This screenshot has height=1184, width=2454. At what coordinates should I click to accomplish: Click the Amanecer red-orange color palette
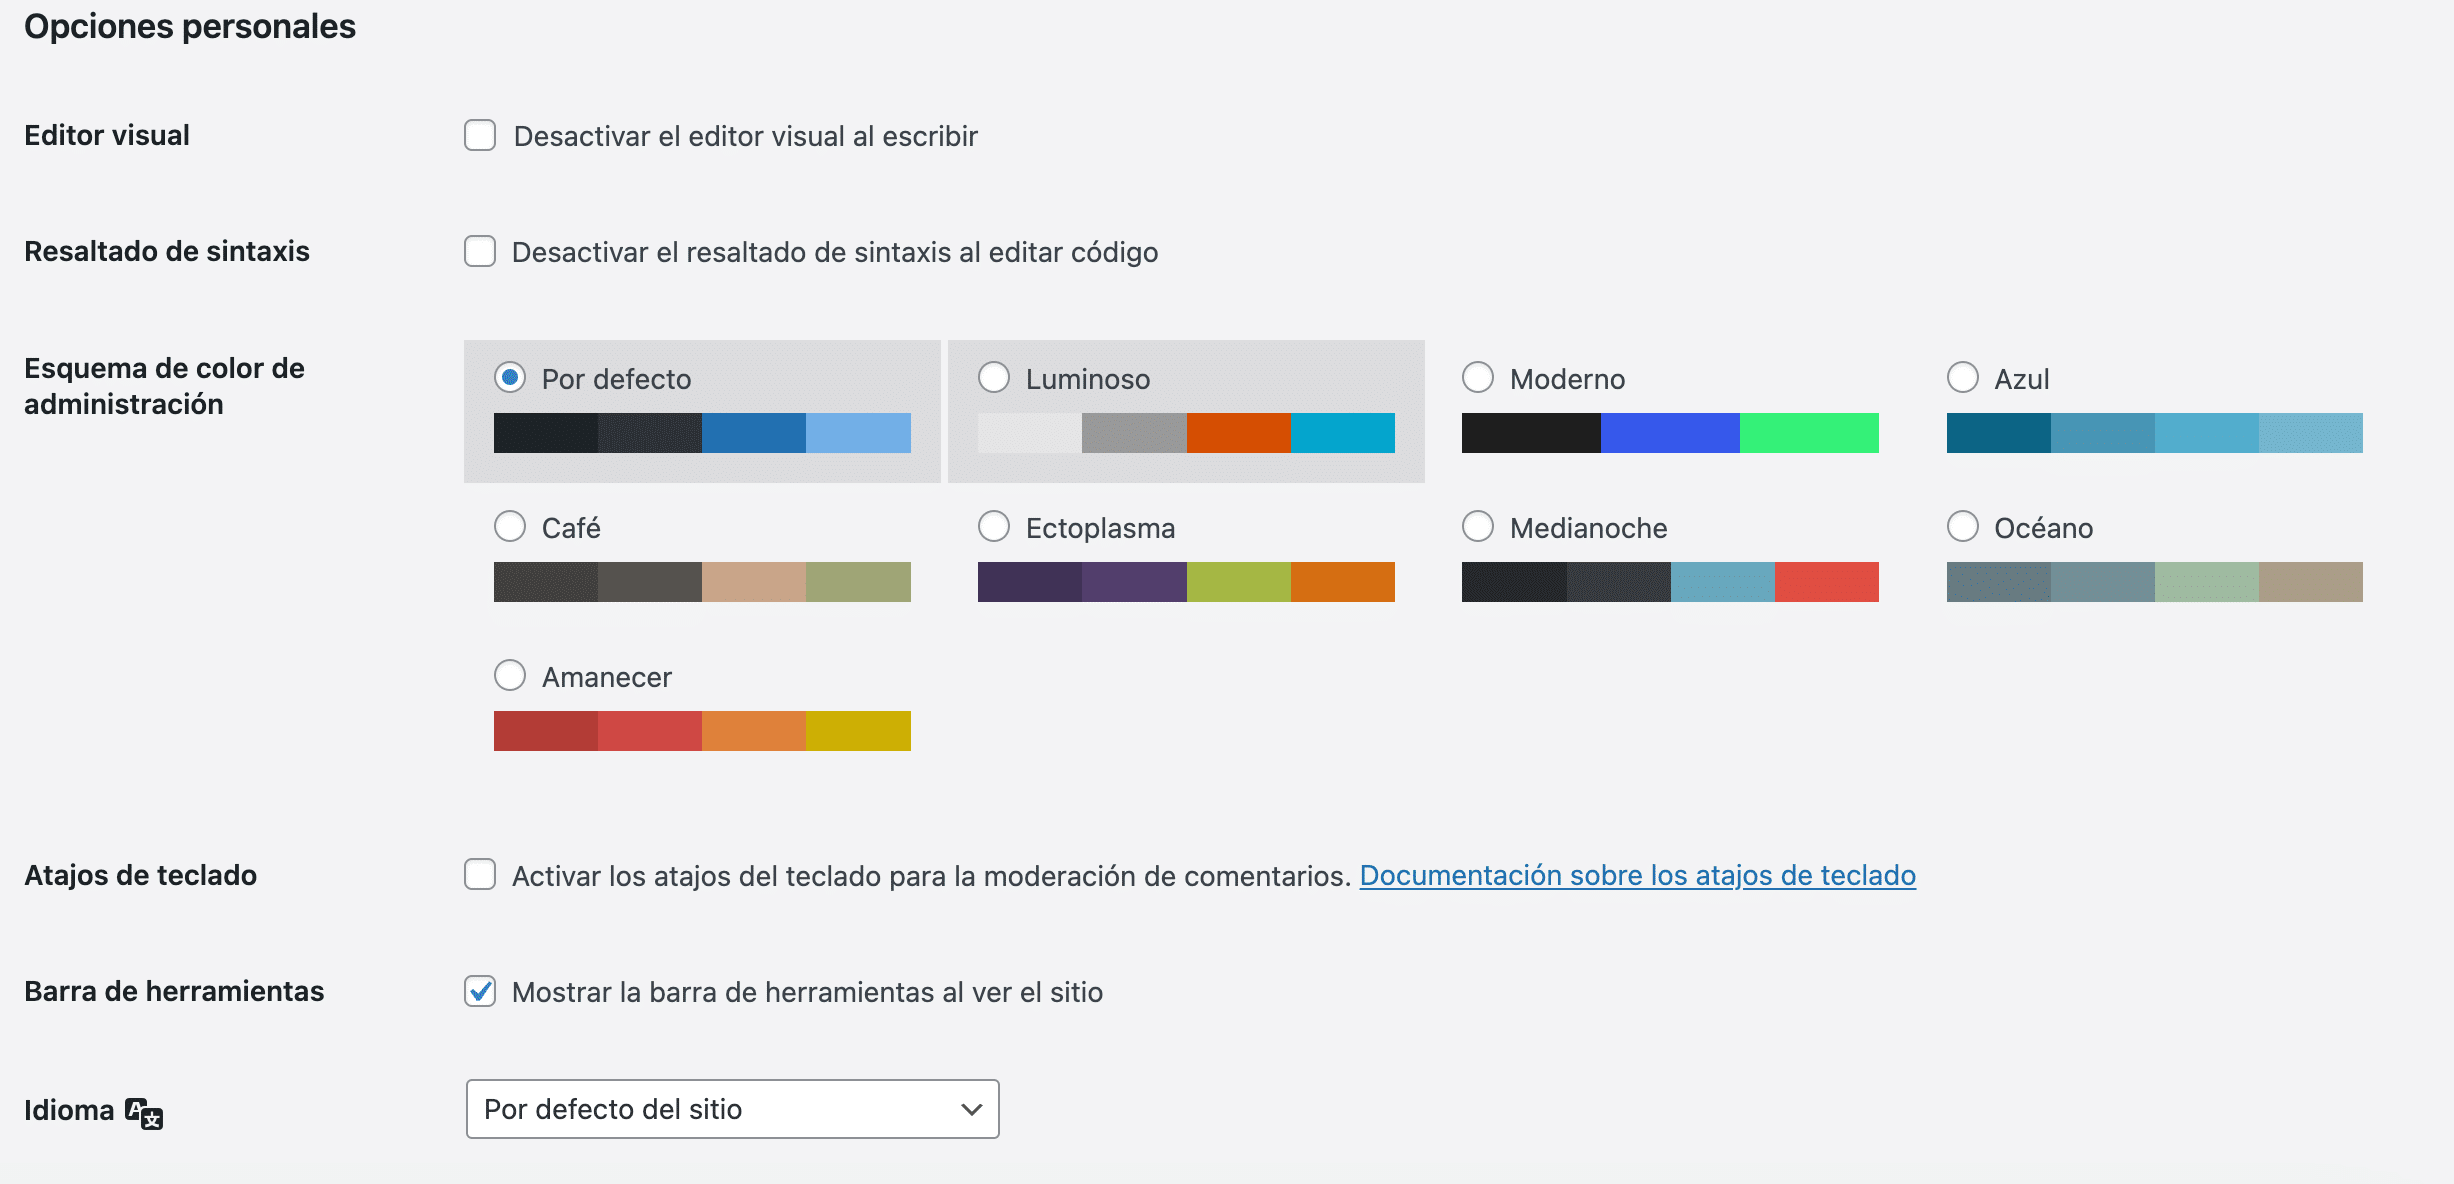click(x=702, y=731)
